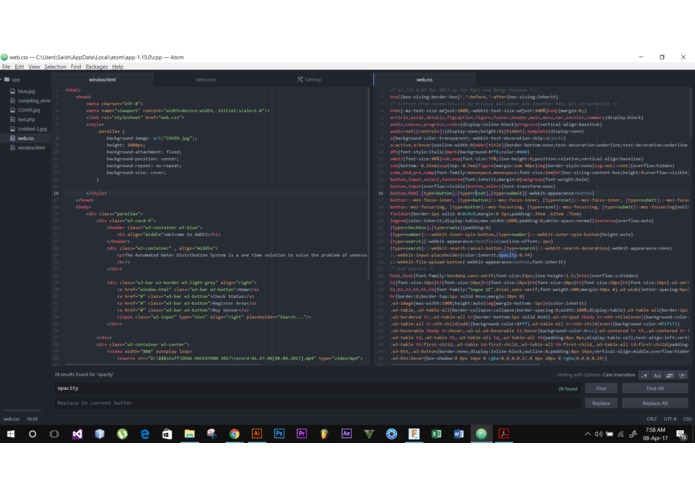
Task: Open COVER.jpg from the project tree
Action: coord(29,110)
